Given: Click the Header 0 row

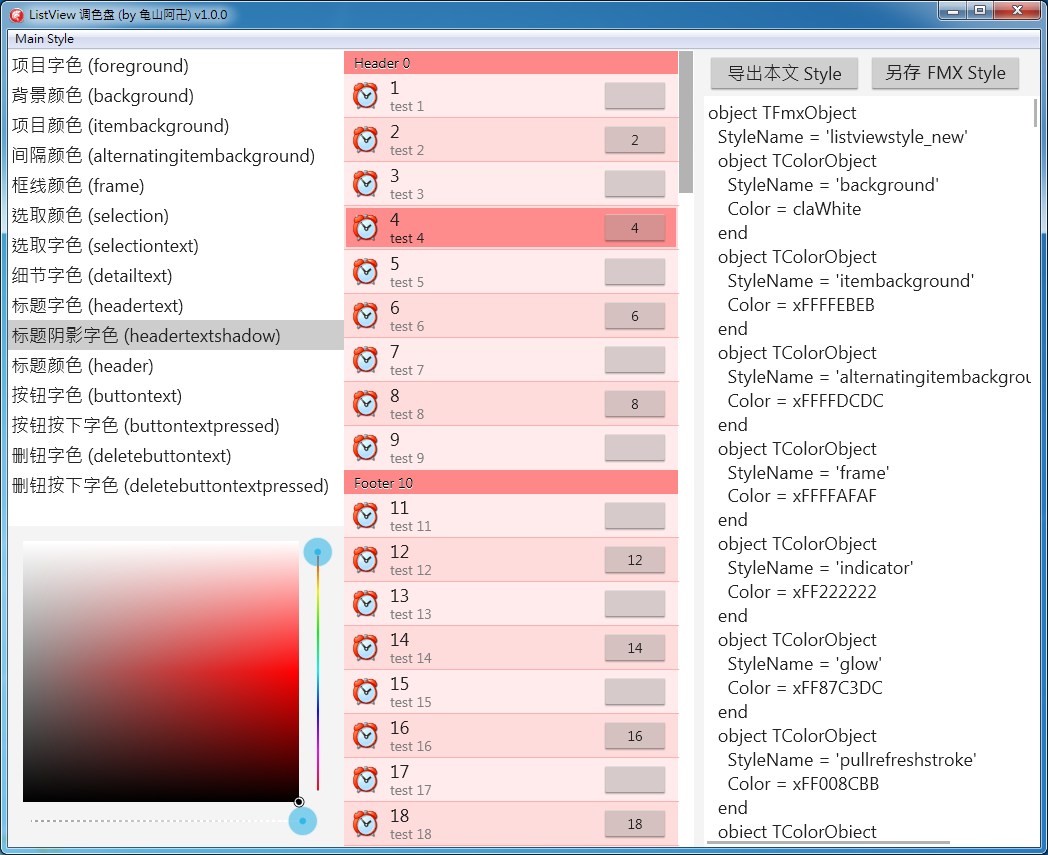Looking at the screenshot, I should click(x=511, y=63).
